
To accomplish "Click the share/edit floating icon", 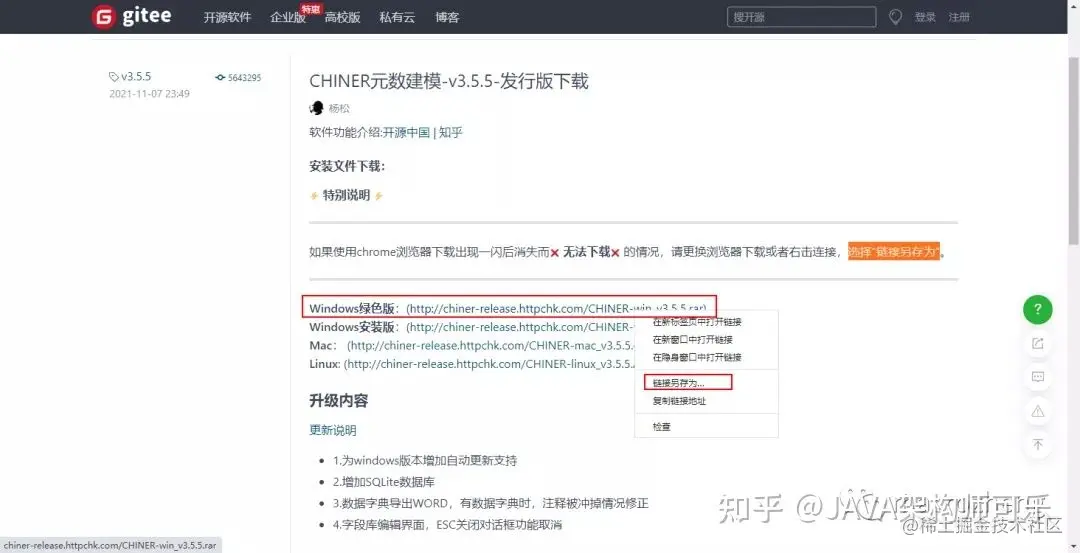I will [x=1037, y=343].
